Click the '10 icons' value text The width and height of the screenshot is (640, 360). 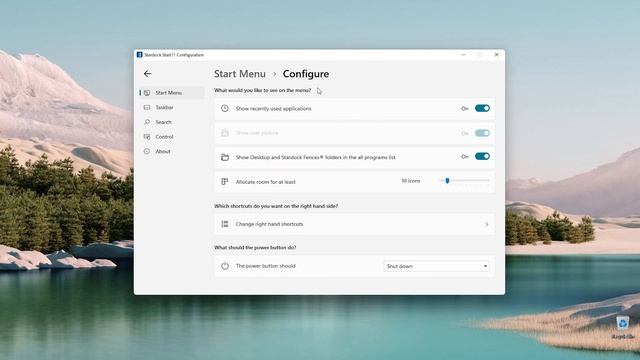coord(411,181)
